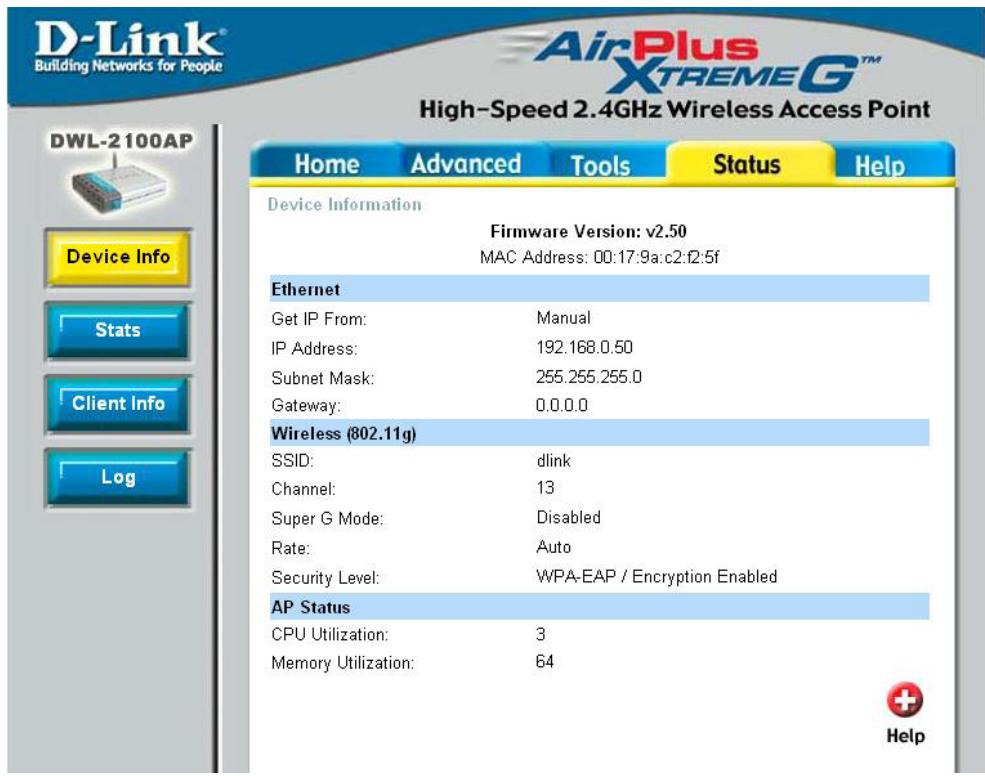Click the Device Info sidebar button
Viewport: 985px width, 776px height.
click(118, 257)
